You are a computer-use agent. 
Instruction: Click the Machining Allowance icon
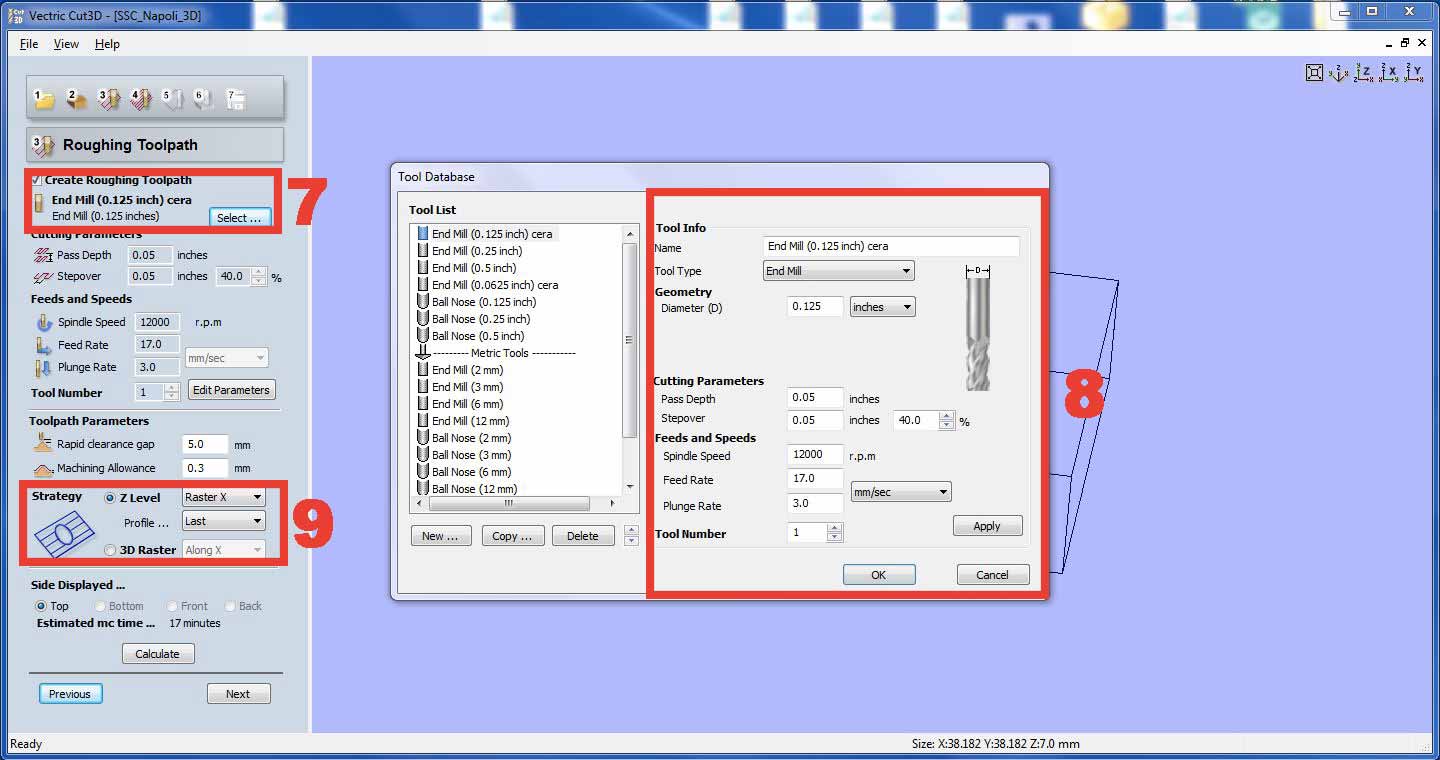point(43,468)
